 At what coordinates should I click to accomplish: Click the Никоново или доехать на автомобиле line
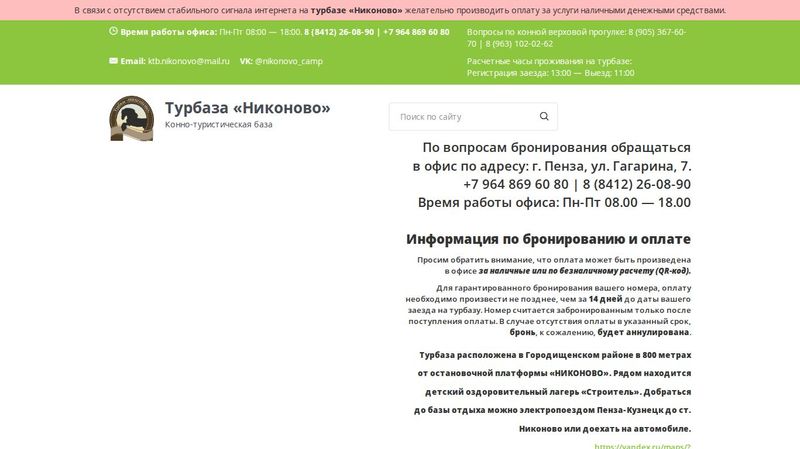[x=605, y=429]
